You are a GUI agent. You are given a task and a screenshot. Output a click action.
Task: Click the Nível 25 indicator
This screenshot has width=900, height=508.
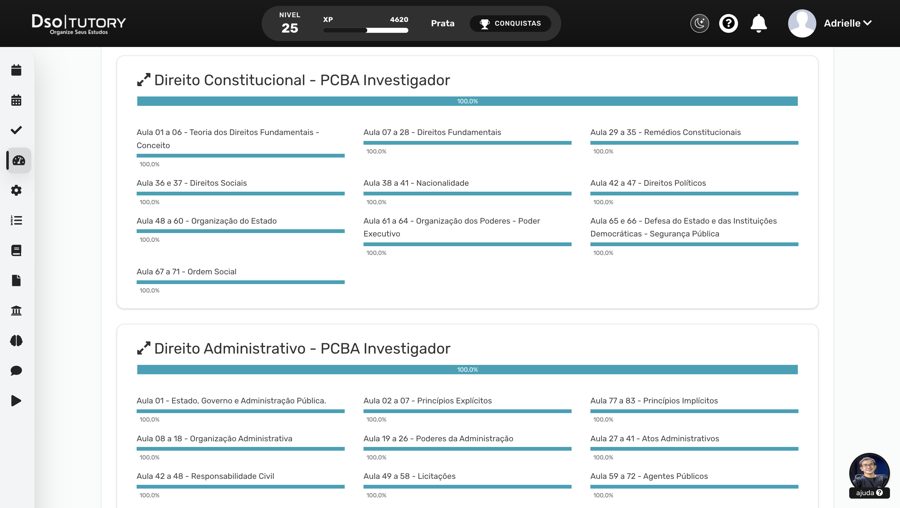pos(289,23)
